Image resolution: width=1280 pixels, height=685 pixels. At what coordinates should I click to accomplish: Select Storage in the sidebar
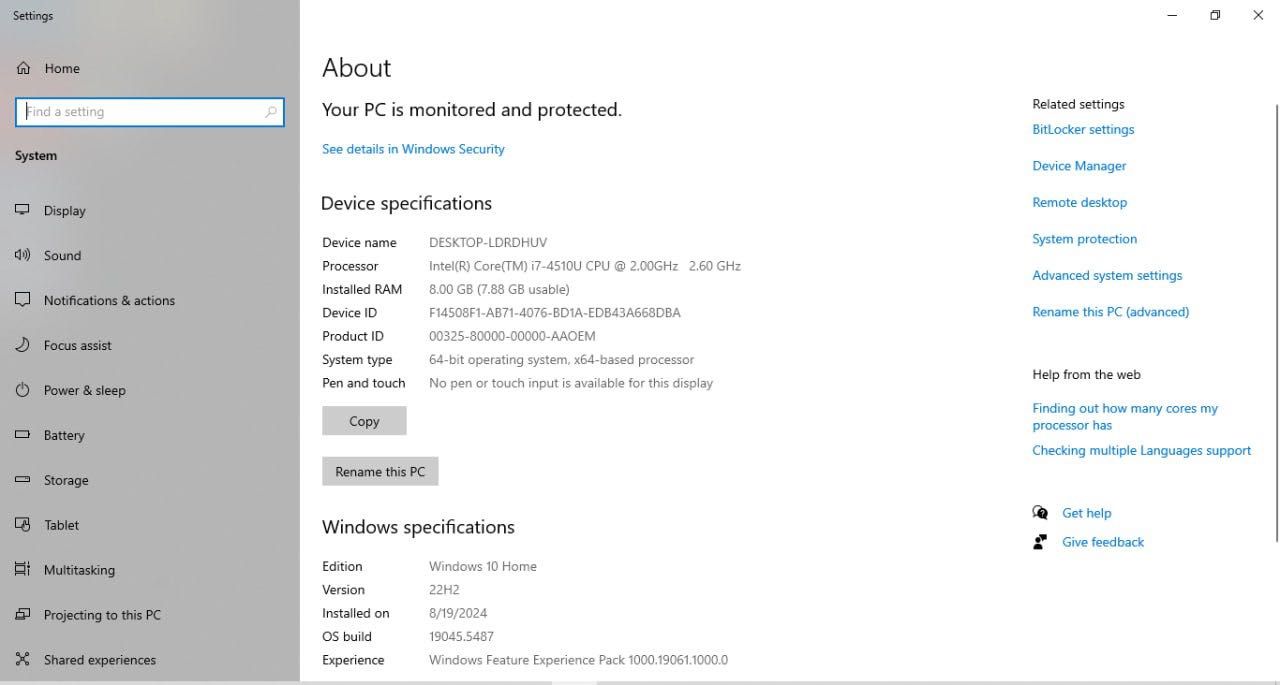click(x=150, y=480)
